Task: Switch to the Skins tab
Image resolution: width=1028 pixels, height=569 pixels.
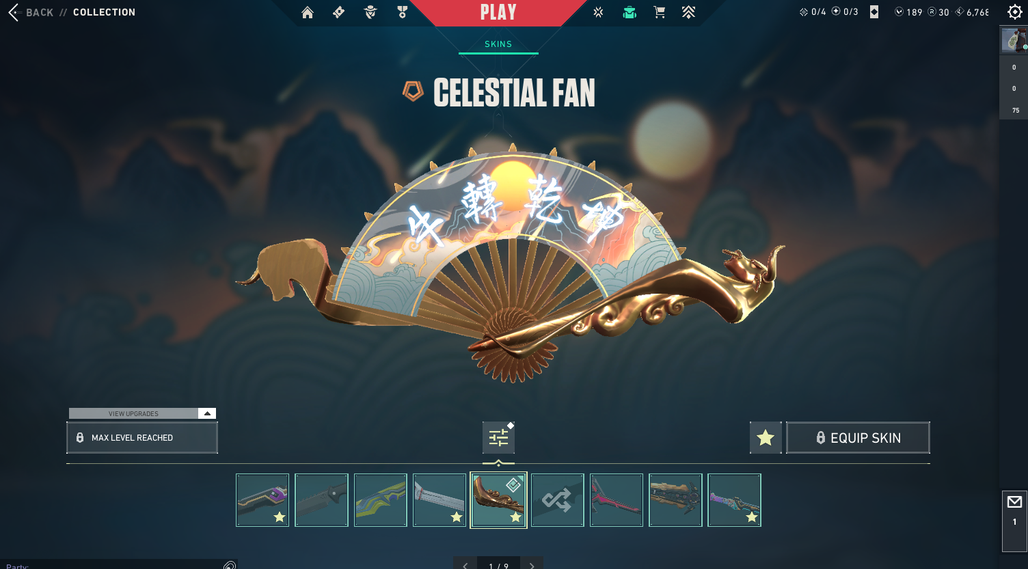Action: click(x=498, y=44)
